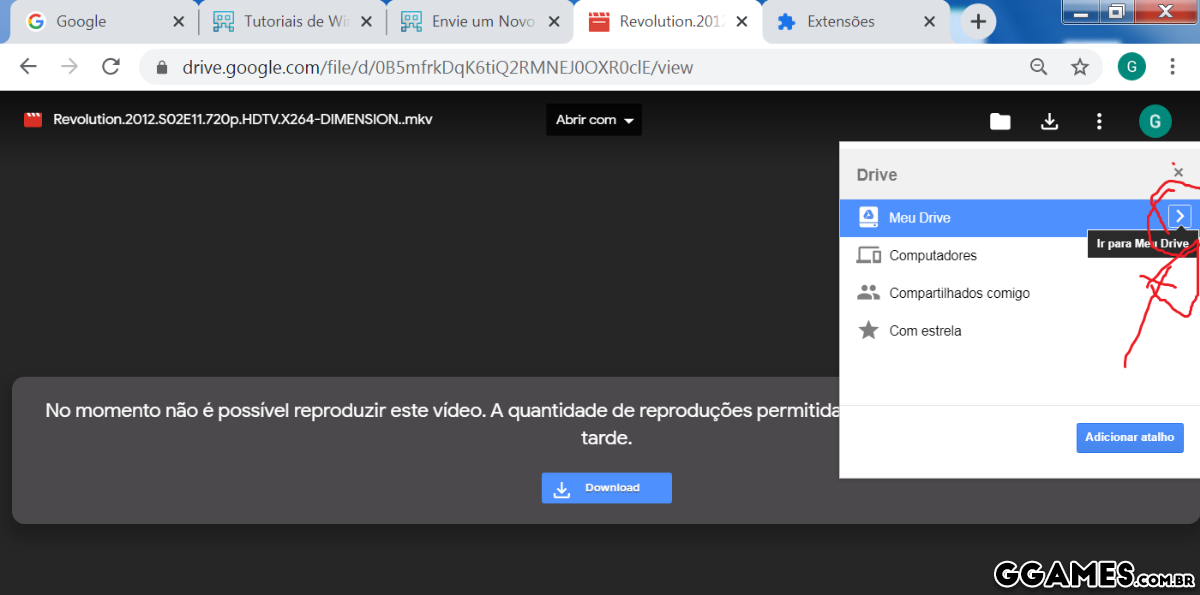Viewport: 1200px width, 595px height.
Task: Go back to the previous page
Action: (x=28, y=67)
